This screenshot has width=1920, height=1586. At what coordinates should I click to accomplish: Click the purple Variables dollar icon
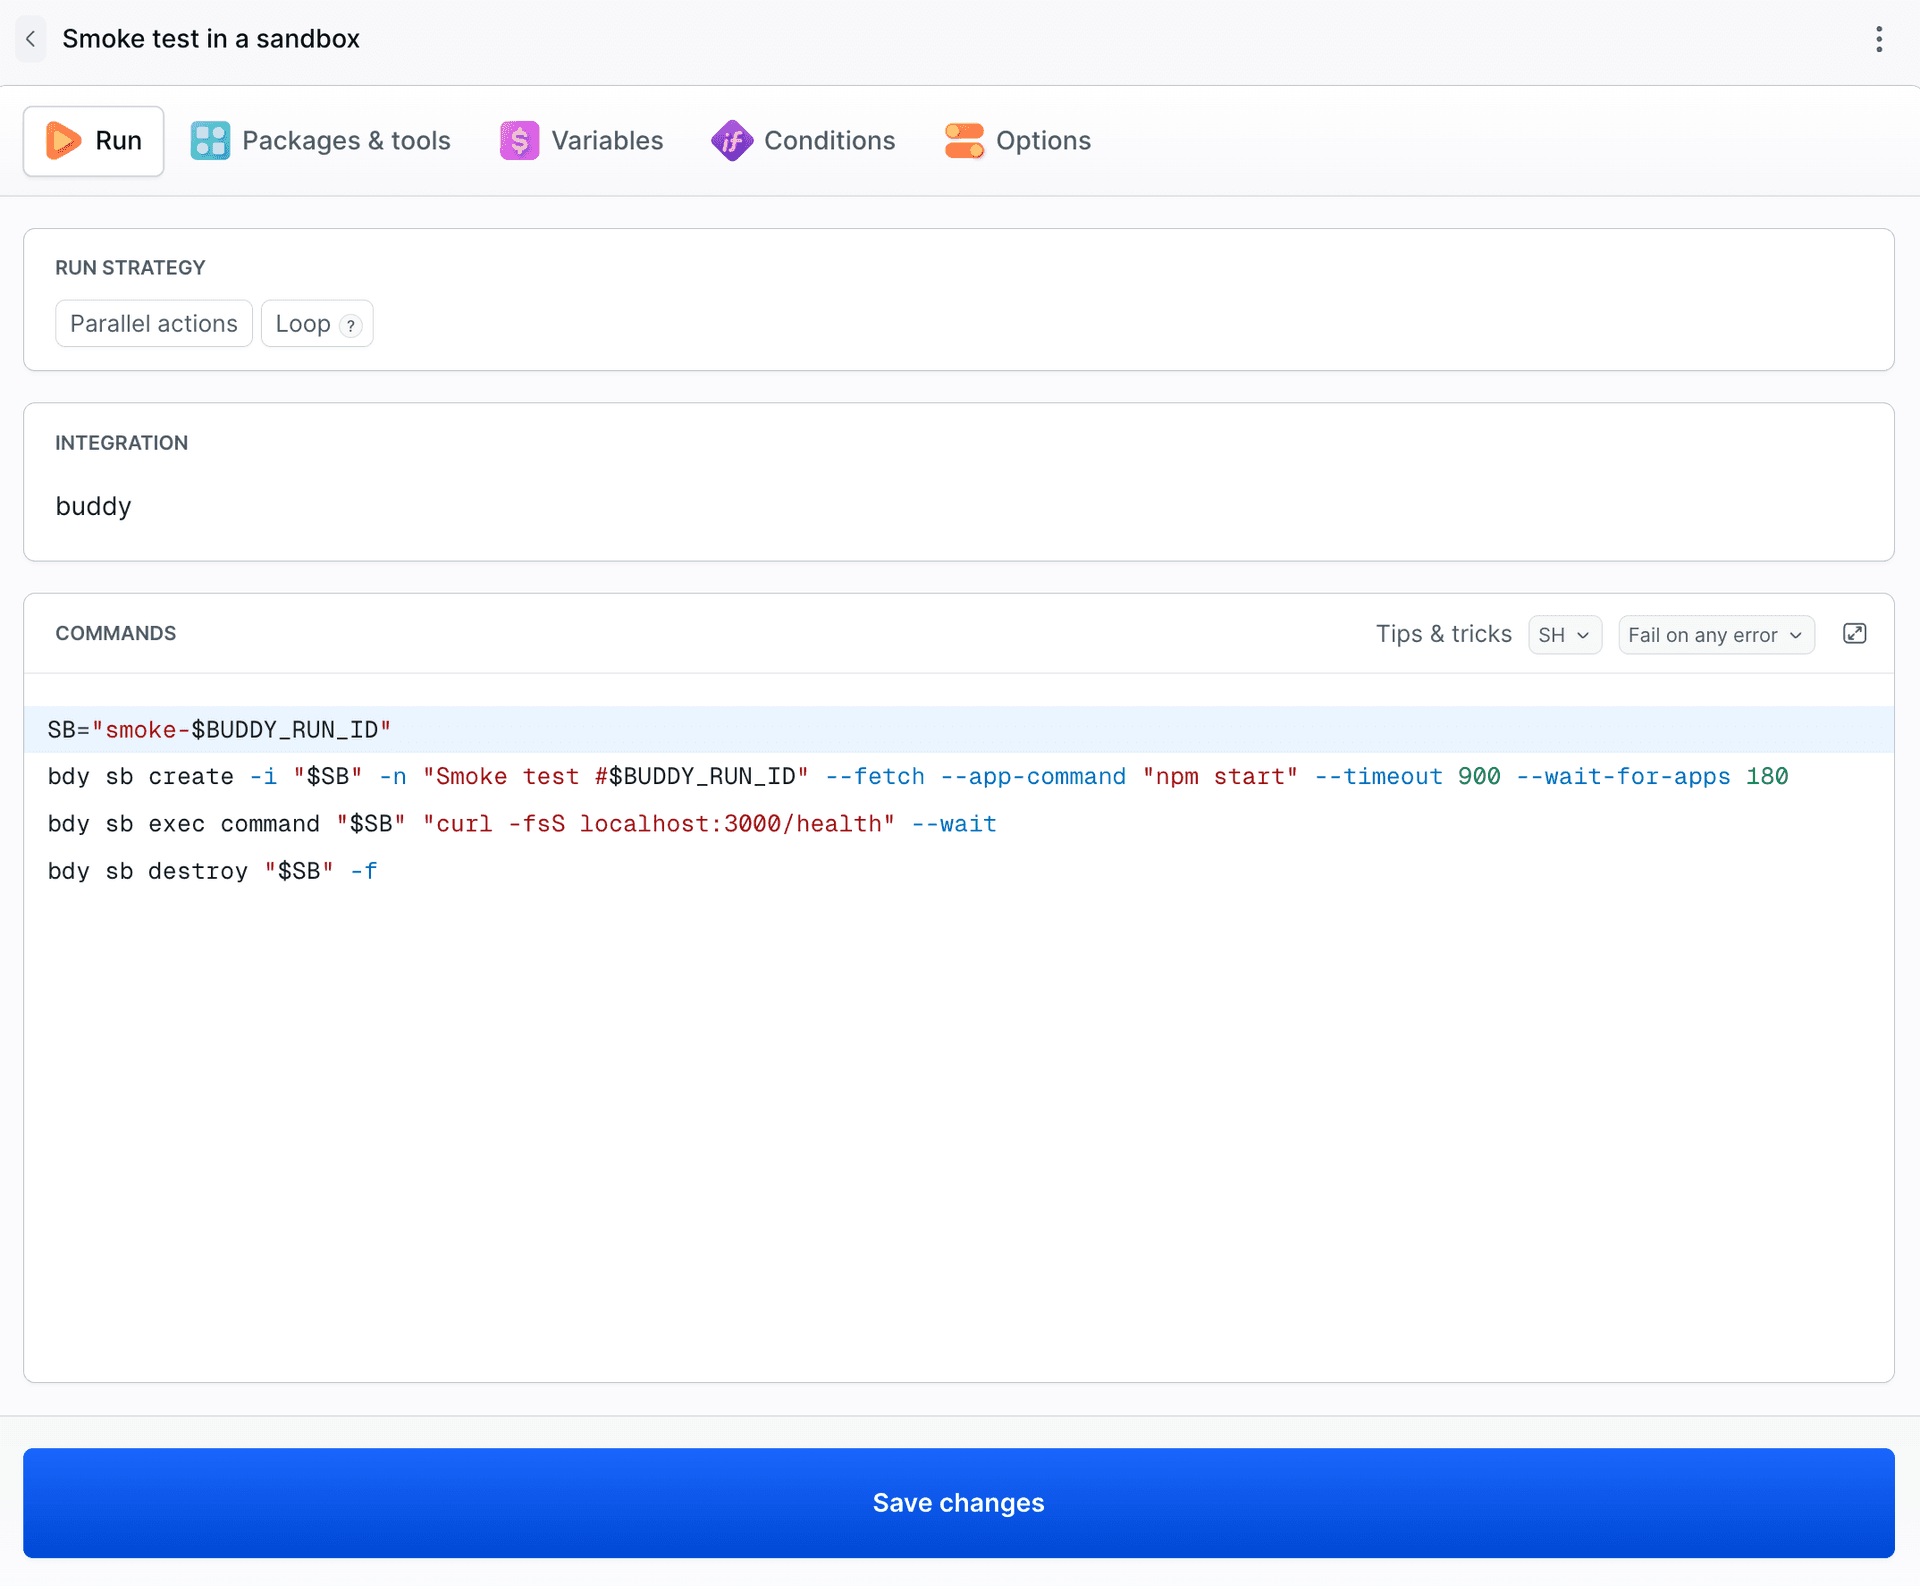tap(519, 141)
